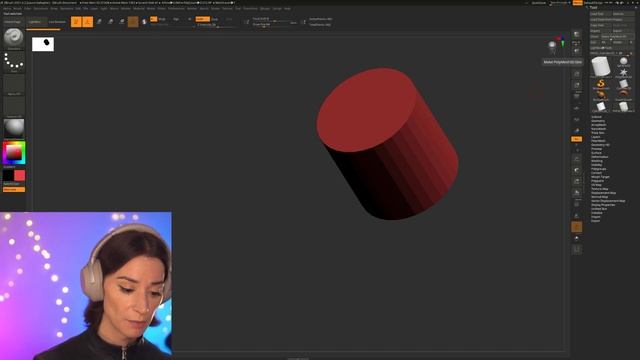Open the Brush menu
The image size is (640, 360).
coord(18,8)
